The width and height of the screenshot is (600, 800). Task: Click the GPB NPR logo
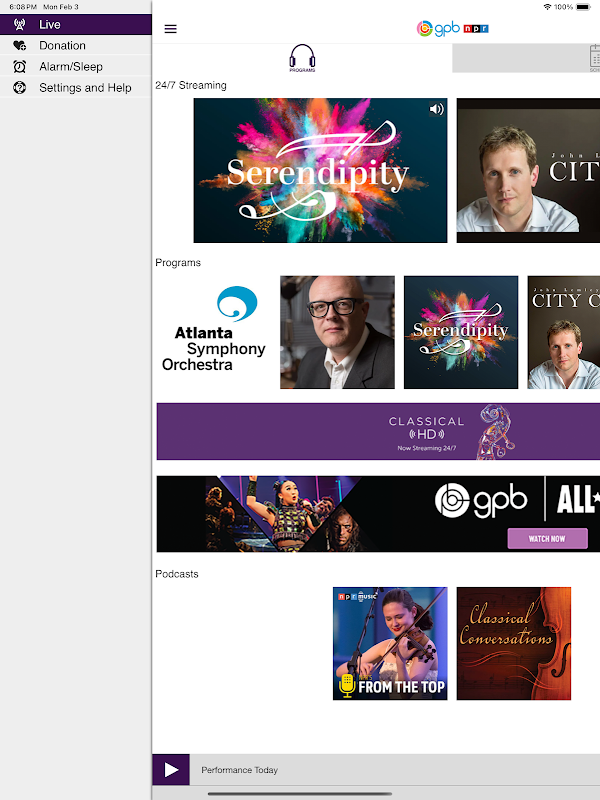click(452, 29)
